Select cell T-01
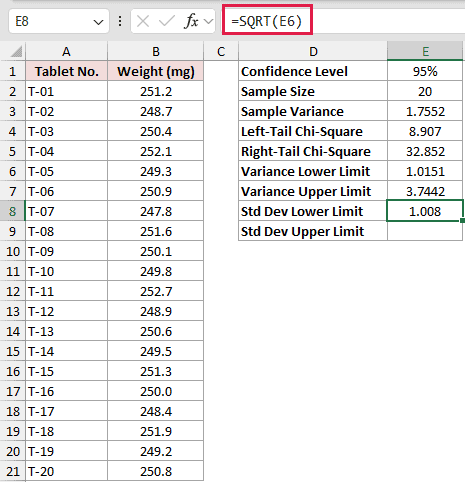 coord(67,91)
